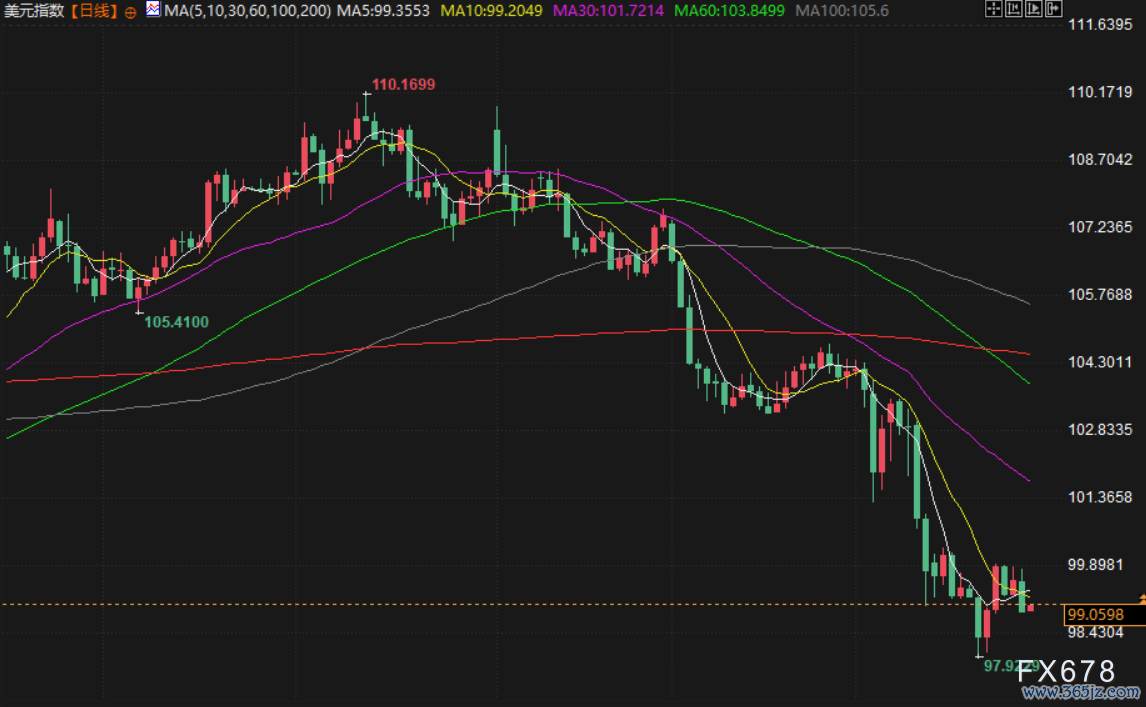Click the 105.4100 low price marker
This screenshot has width=1146, height=707.
(x=176, y=322)
